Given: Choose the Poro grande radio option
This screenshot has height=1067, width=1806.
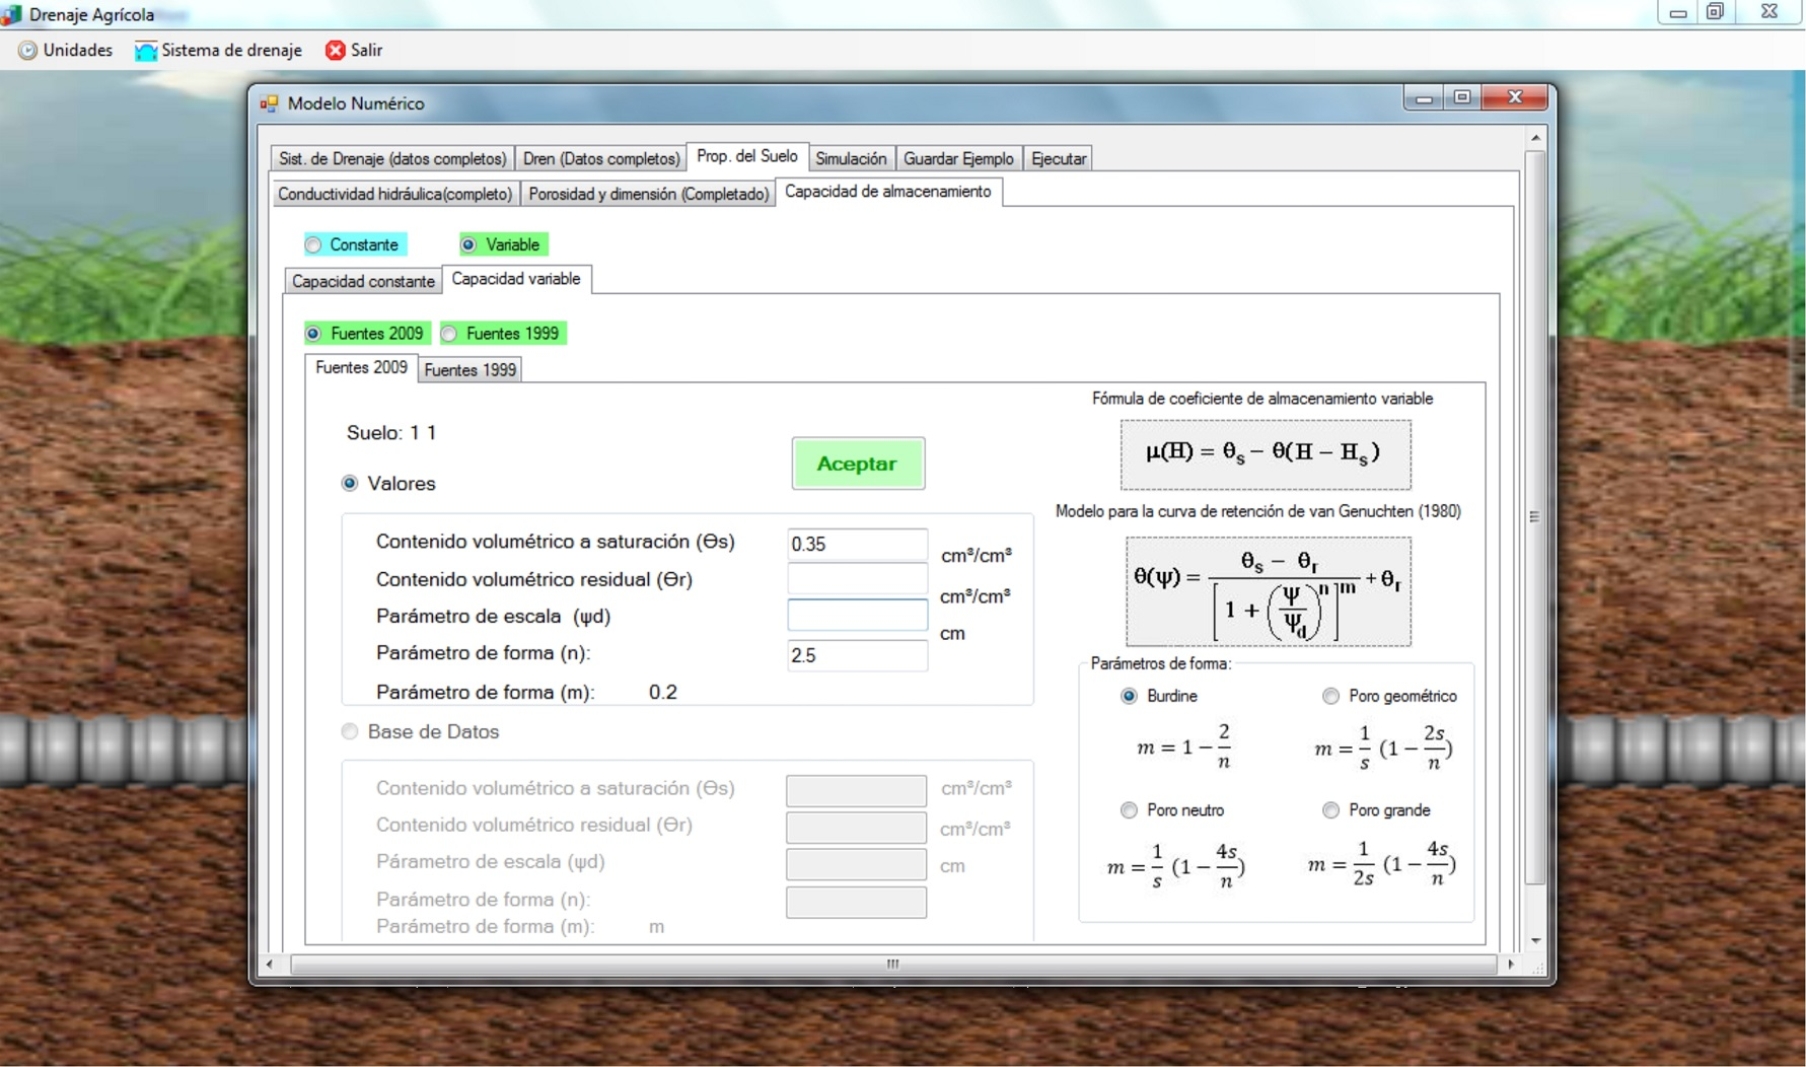Looking at the screenshot, I should [1330, 810].
